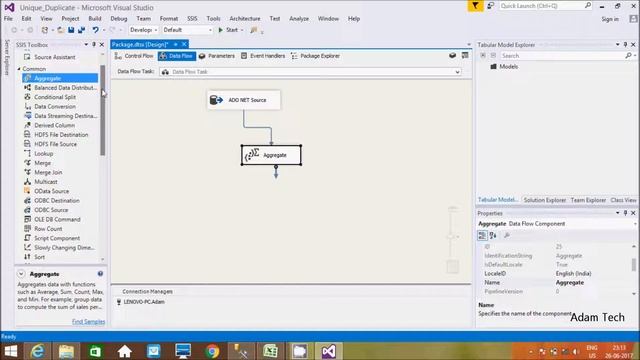Image resolution: width=640 pixels, height=360 pixels.
Task: Switch to Event Handlers tab
Action: pos(263,56)
